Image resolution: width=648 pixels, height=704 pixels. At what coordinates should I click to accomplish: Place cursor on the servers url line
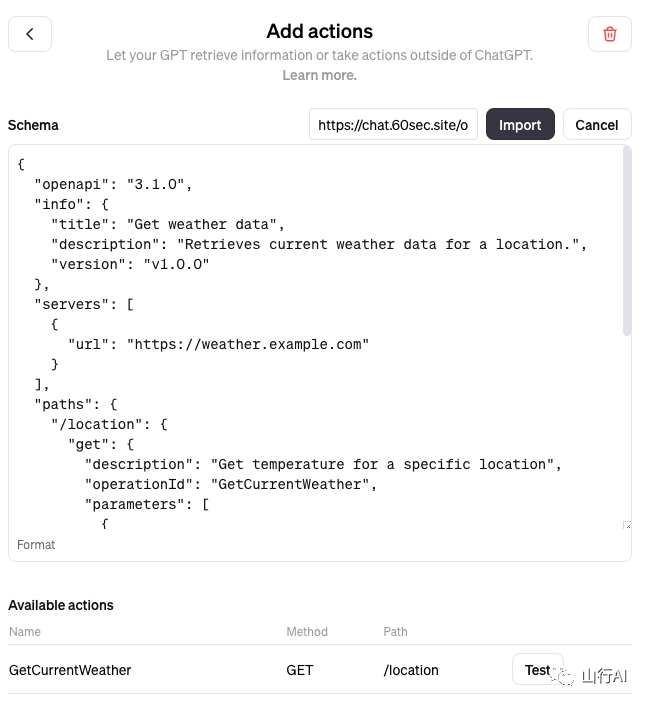218,344
